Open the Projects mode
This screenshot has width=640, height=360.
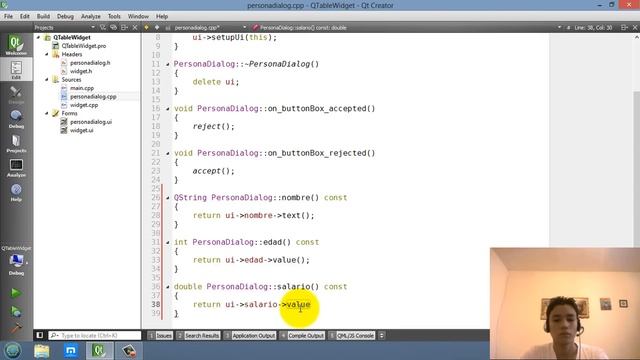pos(16,143)
